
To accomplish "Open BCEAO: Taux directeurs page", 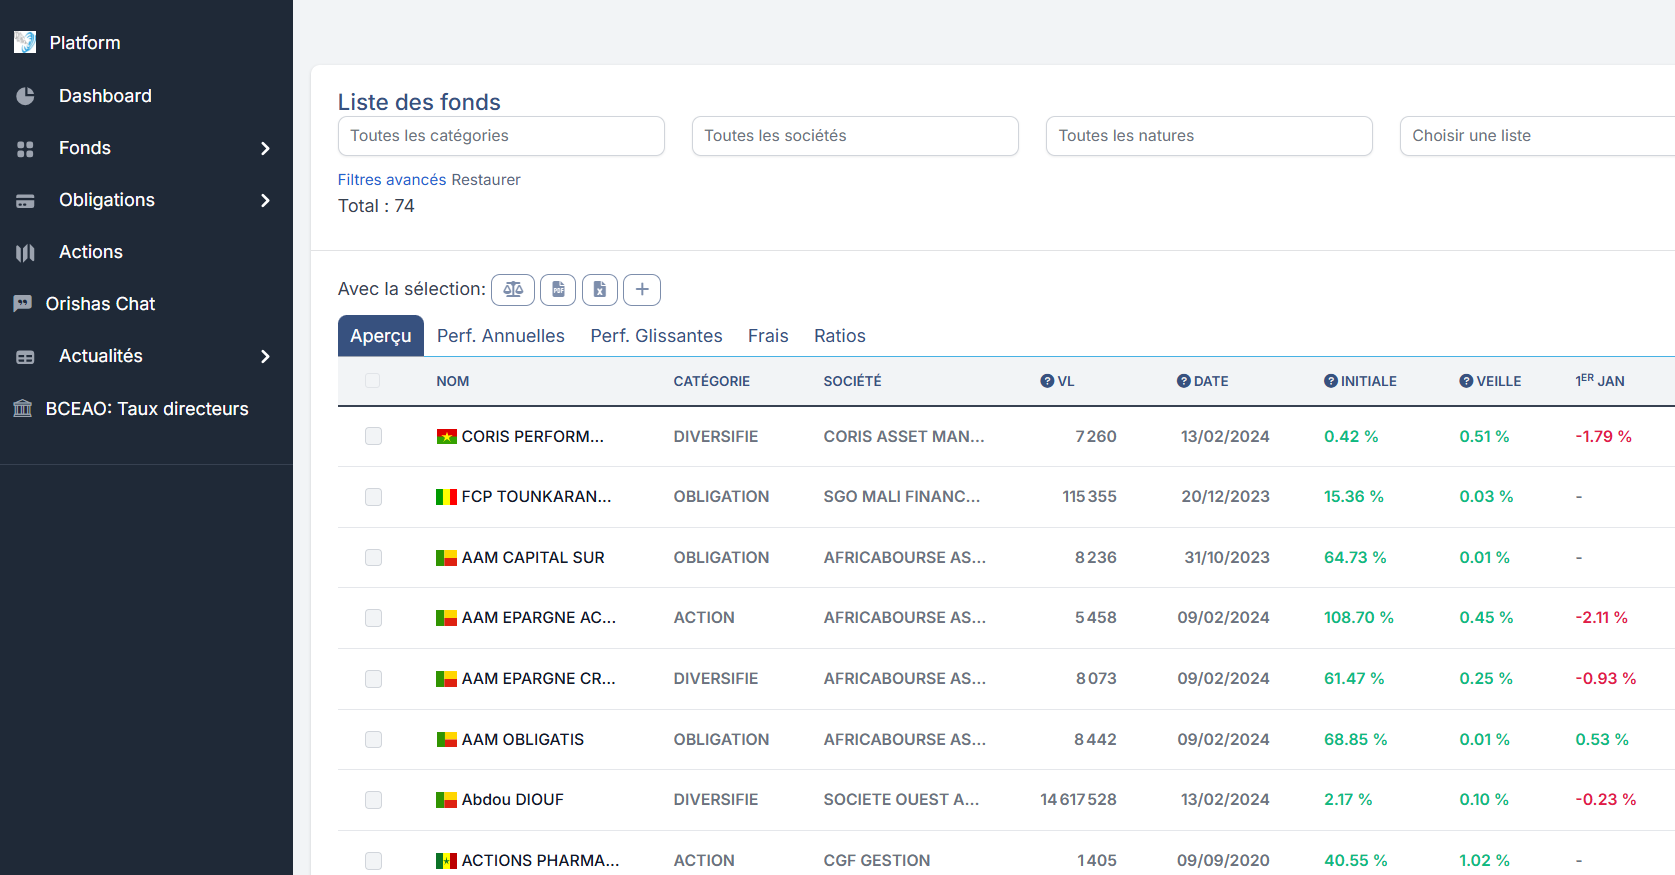I will (146, 409).
